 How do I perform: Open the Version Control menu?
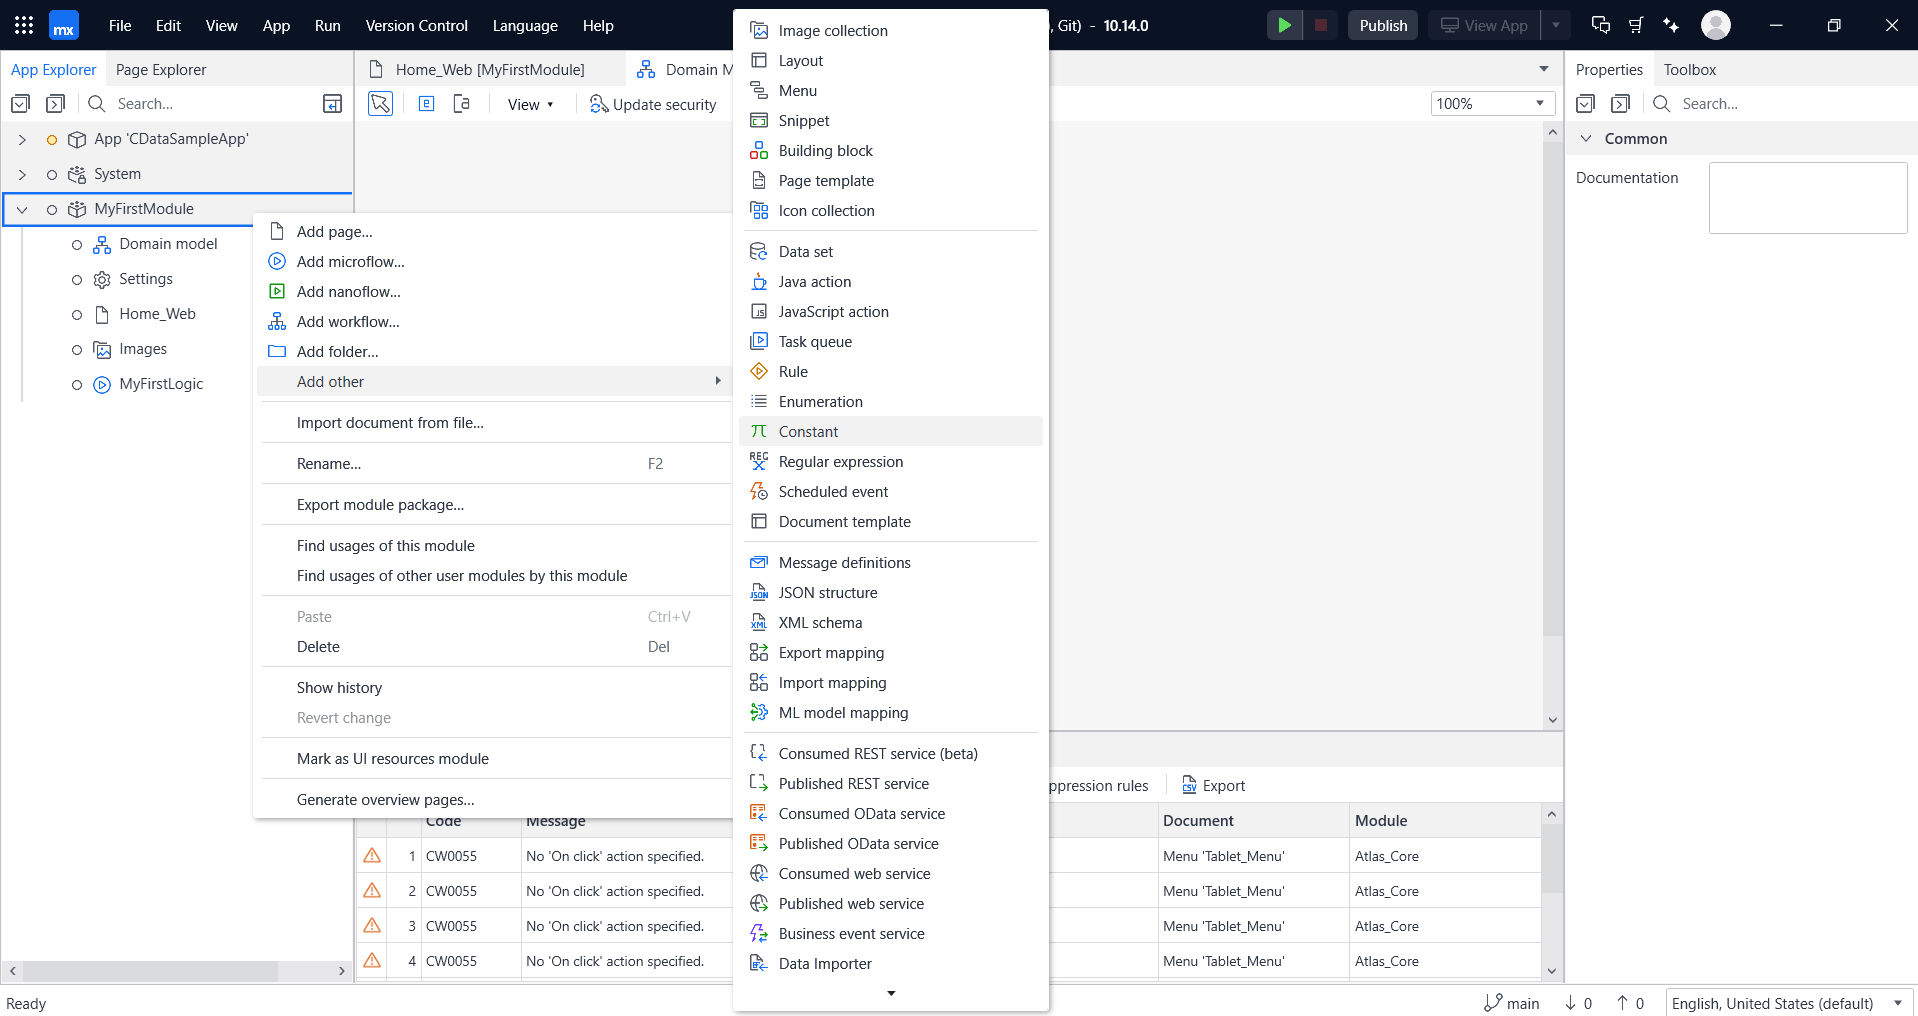point(416,26)
